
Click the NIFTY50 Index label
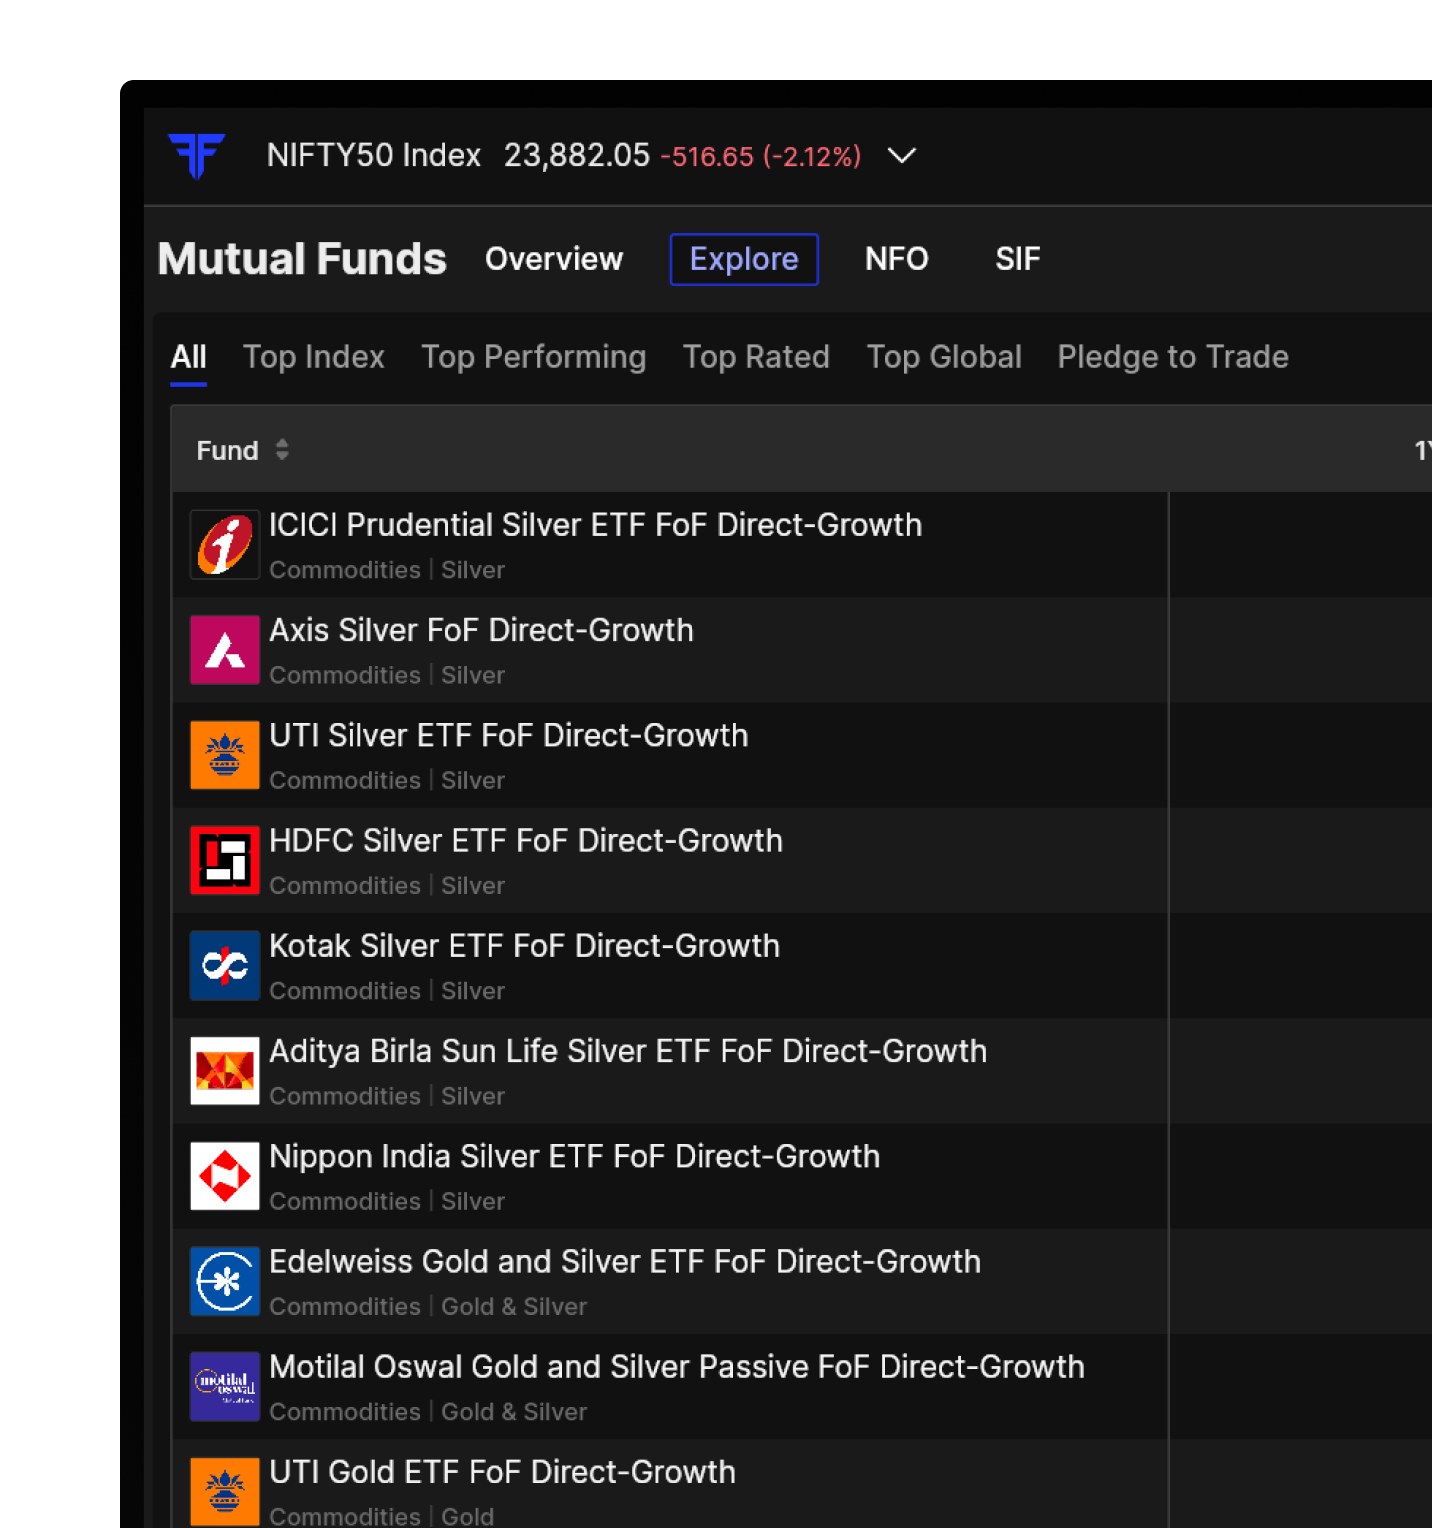tap(374, 155)
